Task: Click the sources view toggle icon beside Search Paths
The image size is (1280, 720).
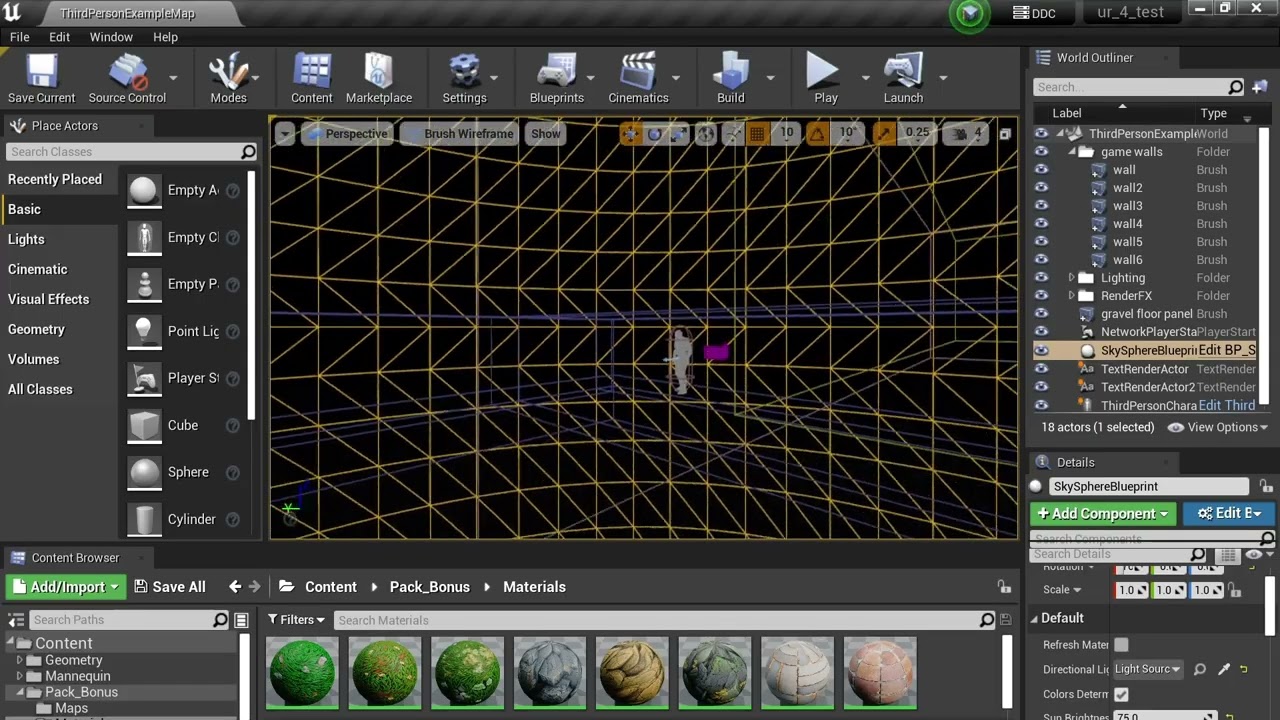Action: click(x=241, y=620)
